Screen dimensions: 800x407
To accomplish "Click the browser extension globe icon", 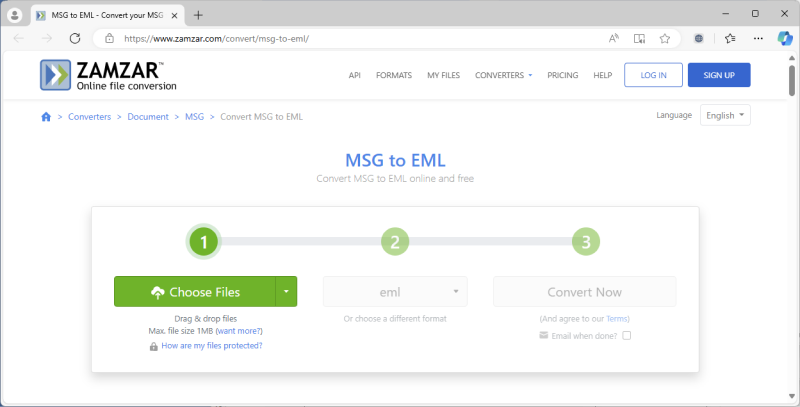I will point(699,38).
